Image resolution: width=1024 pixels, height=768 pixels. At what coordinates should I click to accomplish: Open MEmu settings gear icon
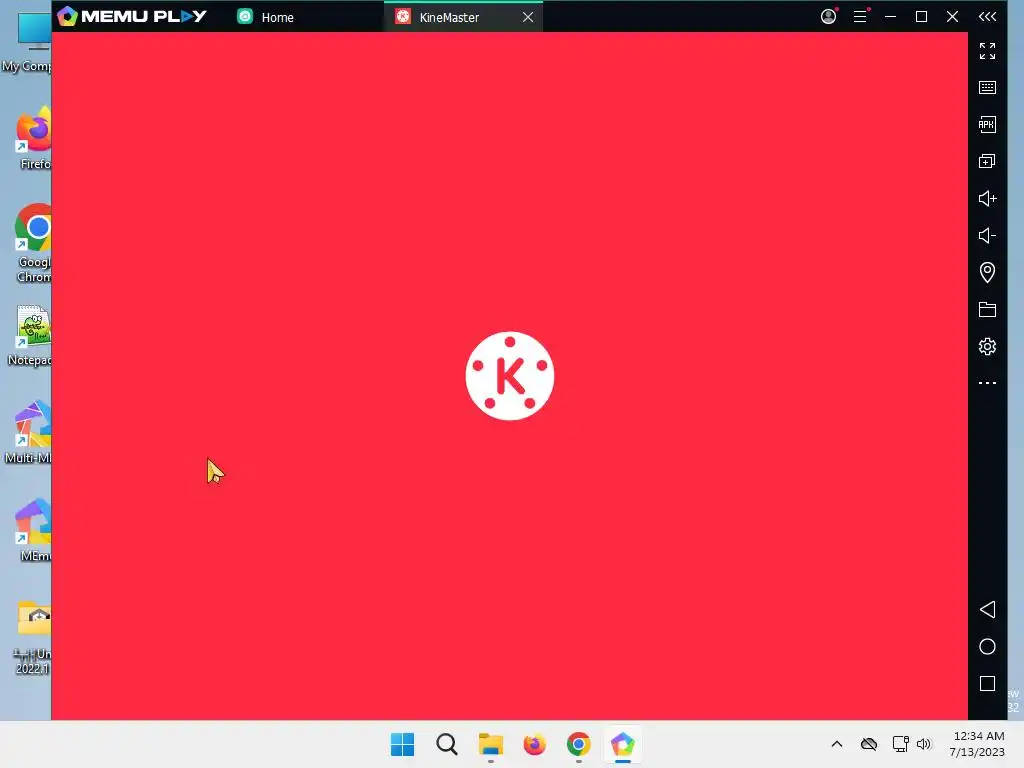click(x=987, y=346)
